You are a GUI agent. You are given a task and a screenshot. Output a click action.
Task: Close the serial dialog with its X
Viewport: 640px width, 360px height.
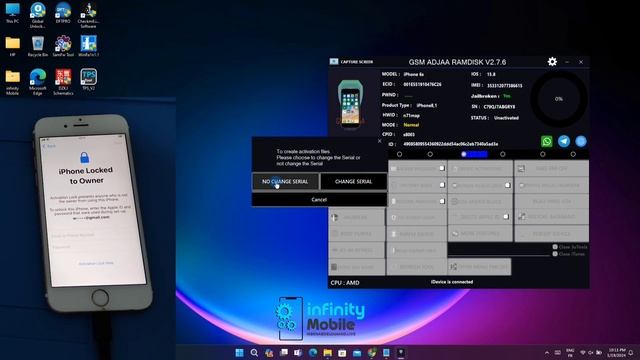(x=380, y=141)
